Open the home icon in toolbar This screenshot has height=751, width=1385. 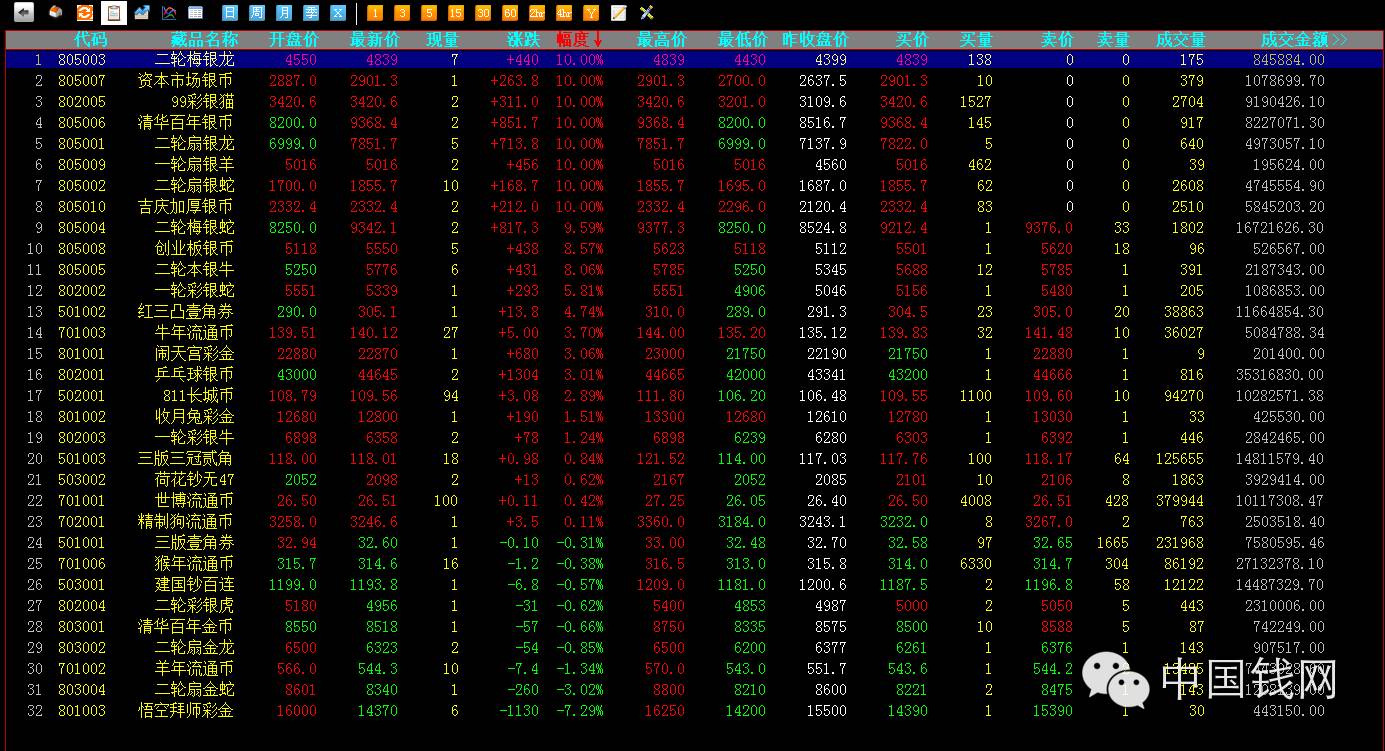(55, 13)
